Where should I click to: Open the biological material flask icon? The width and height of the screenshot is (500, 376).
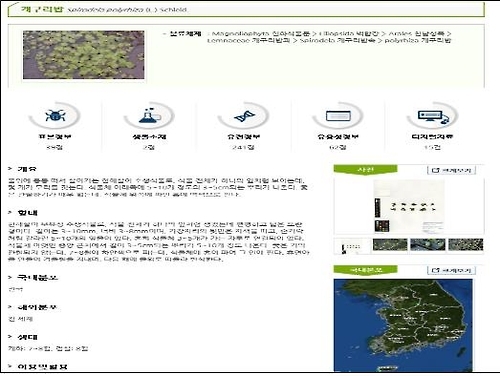[149, 115]
